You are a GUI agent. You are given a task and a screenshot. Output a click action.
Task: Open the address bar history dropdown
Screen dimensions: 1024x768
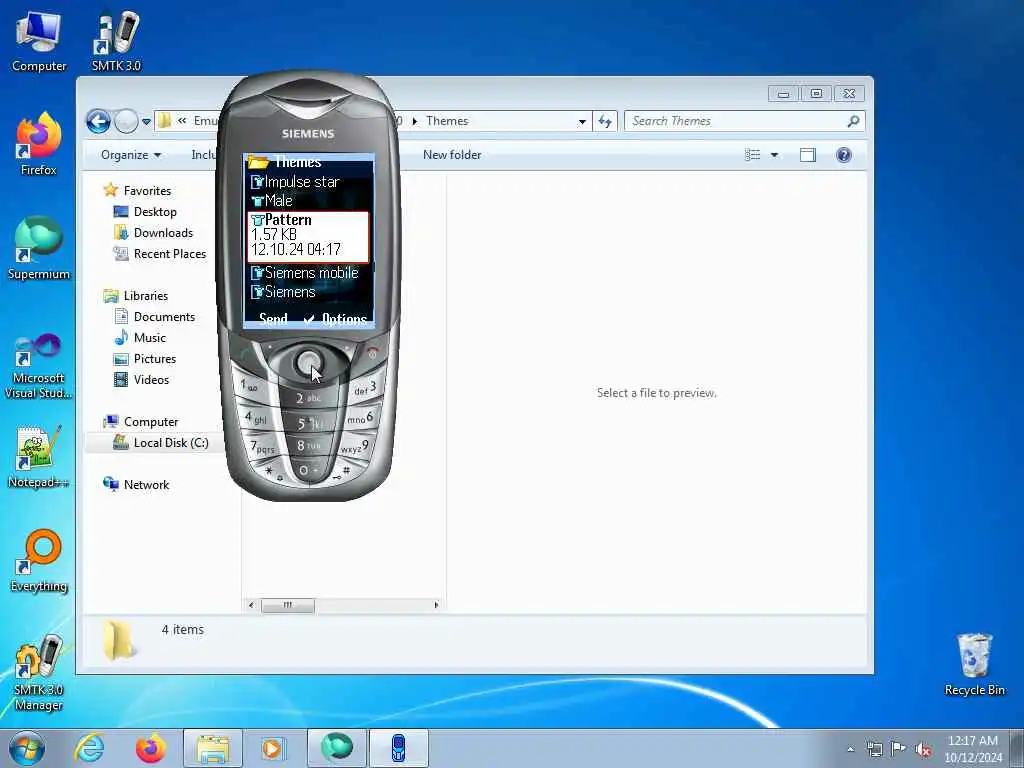[582, 121]
